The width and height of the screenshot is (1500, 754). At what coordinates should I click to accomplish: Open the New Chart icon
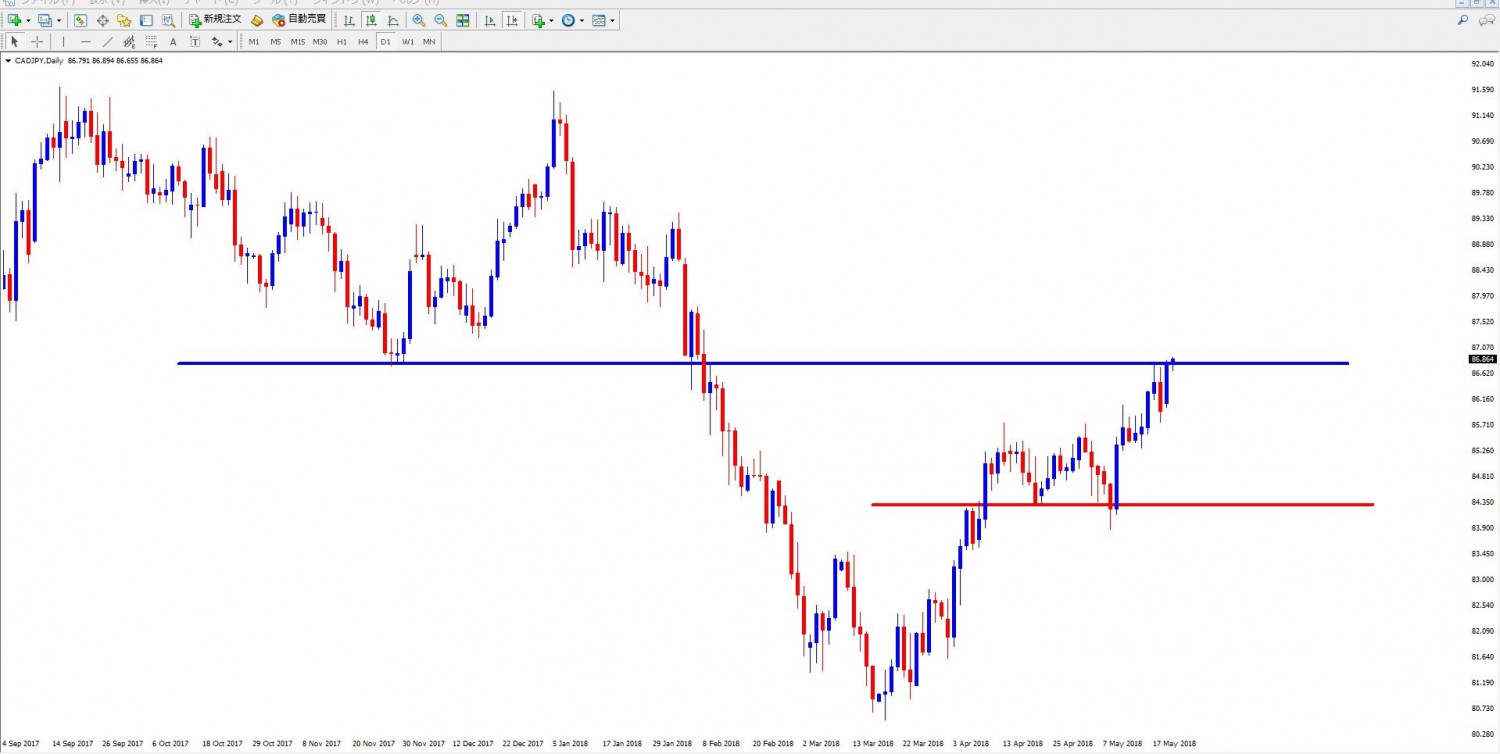(x=14, y=20)
